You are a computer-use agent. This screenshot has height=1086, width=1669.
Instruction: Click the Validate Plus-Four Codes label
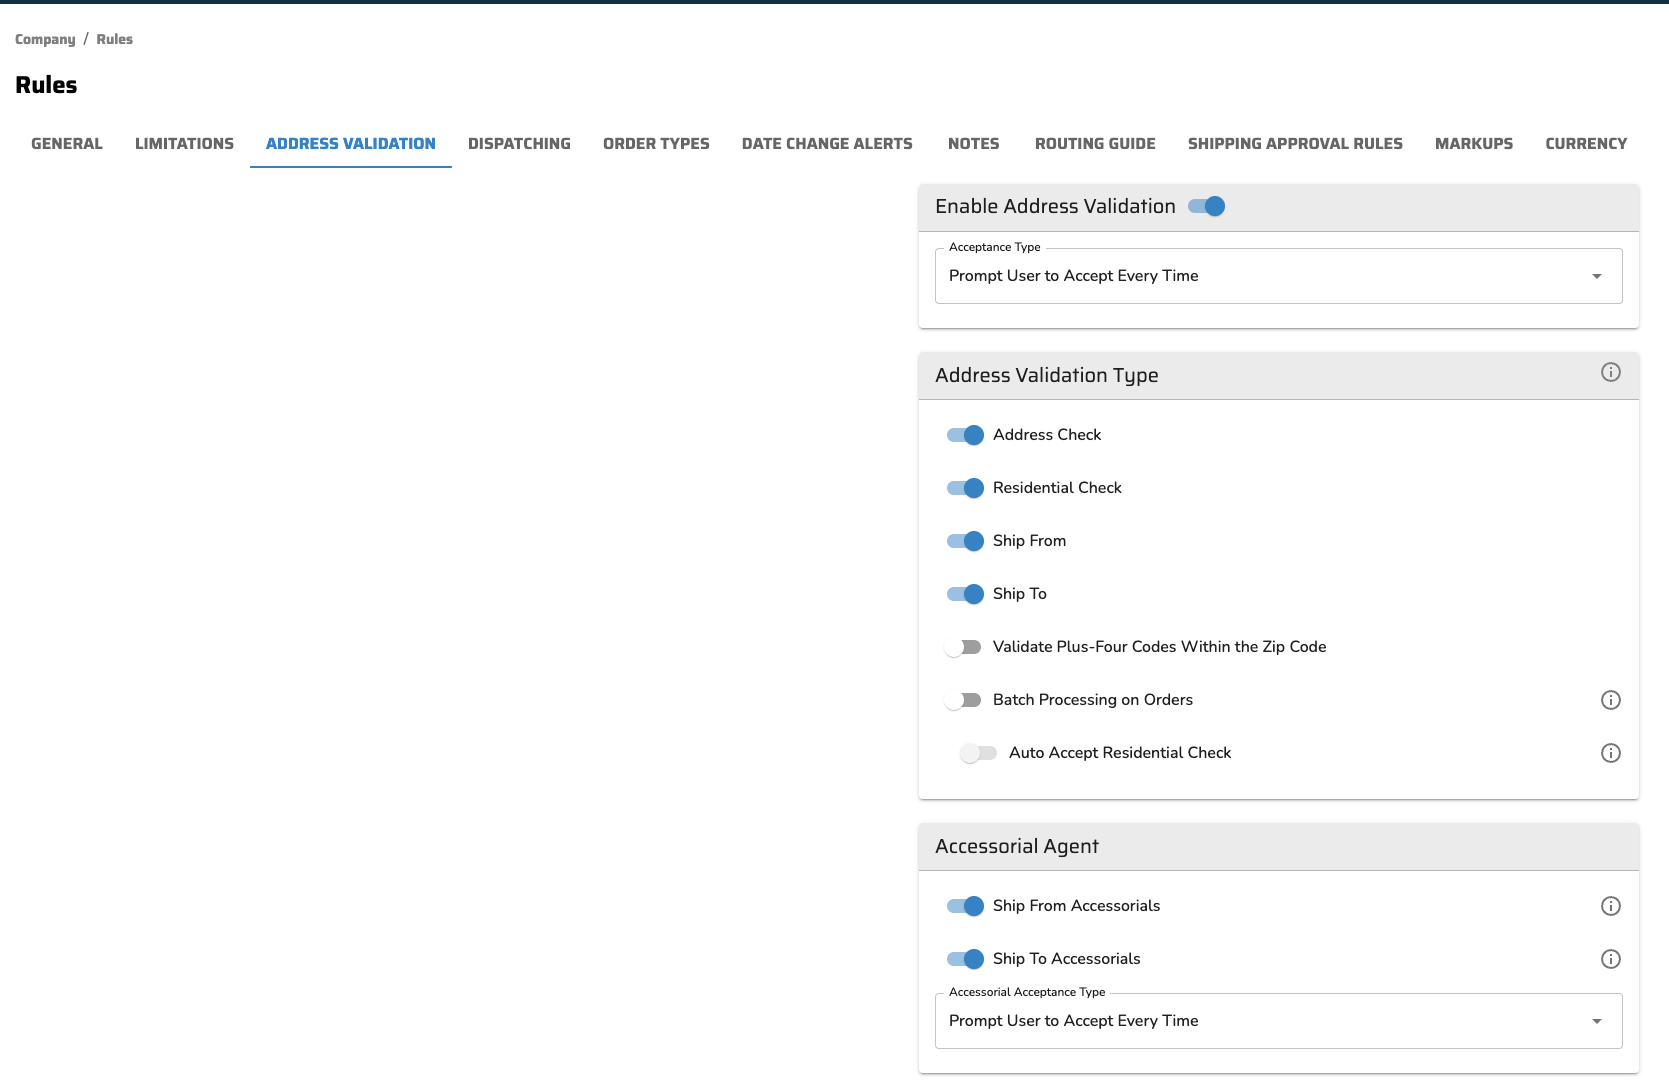point(1159,647)
